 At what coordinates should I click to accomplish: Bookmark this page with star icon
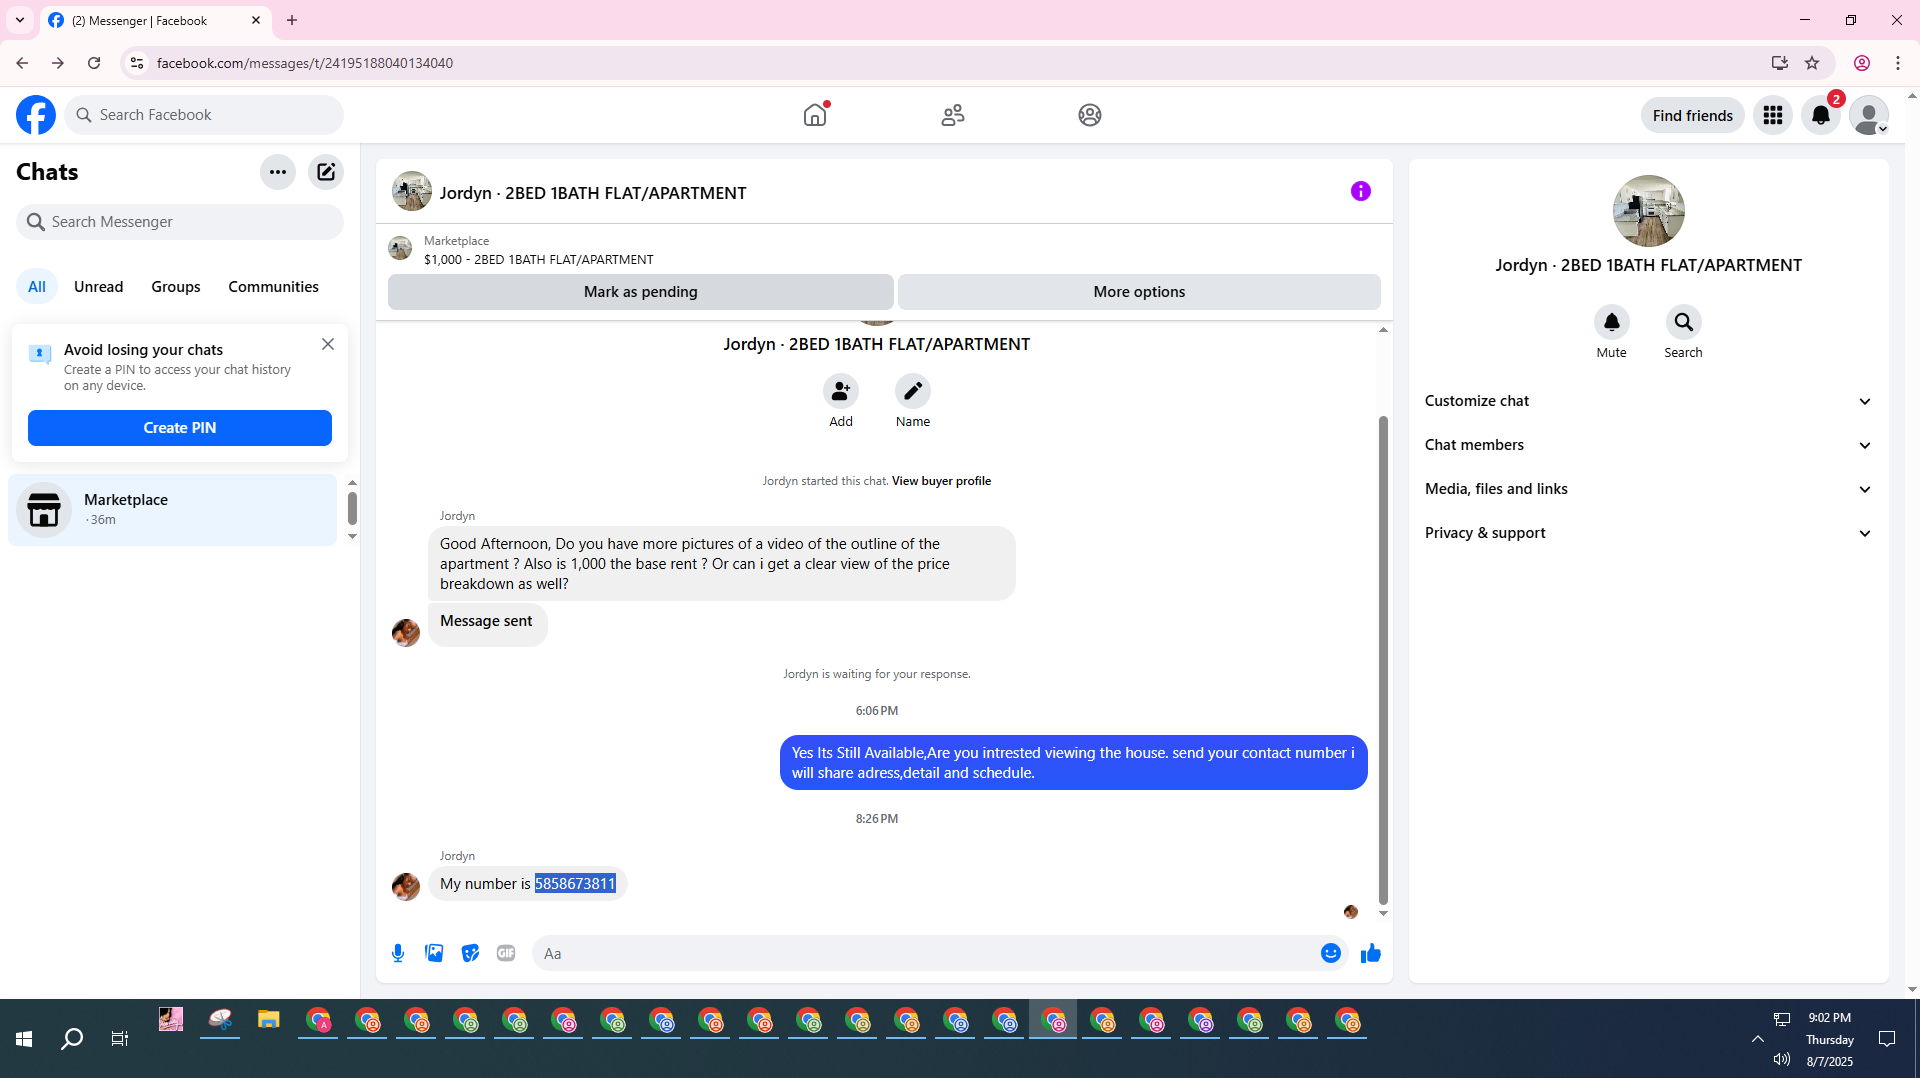click(1812, 63)
